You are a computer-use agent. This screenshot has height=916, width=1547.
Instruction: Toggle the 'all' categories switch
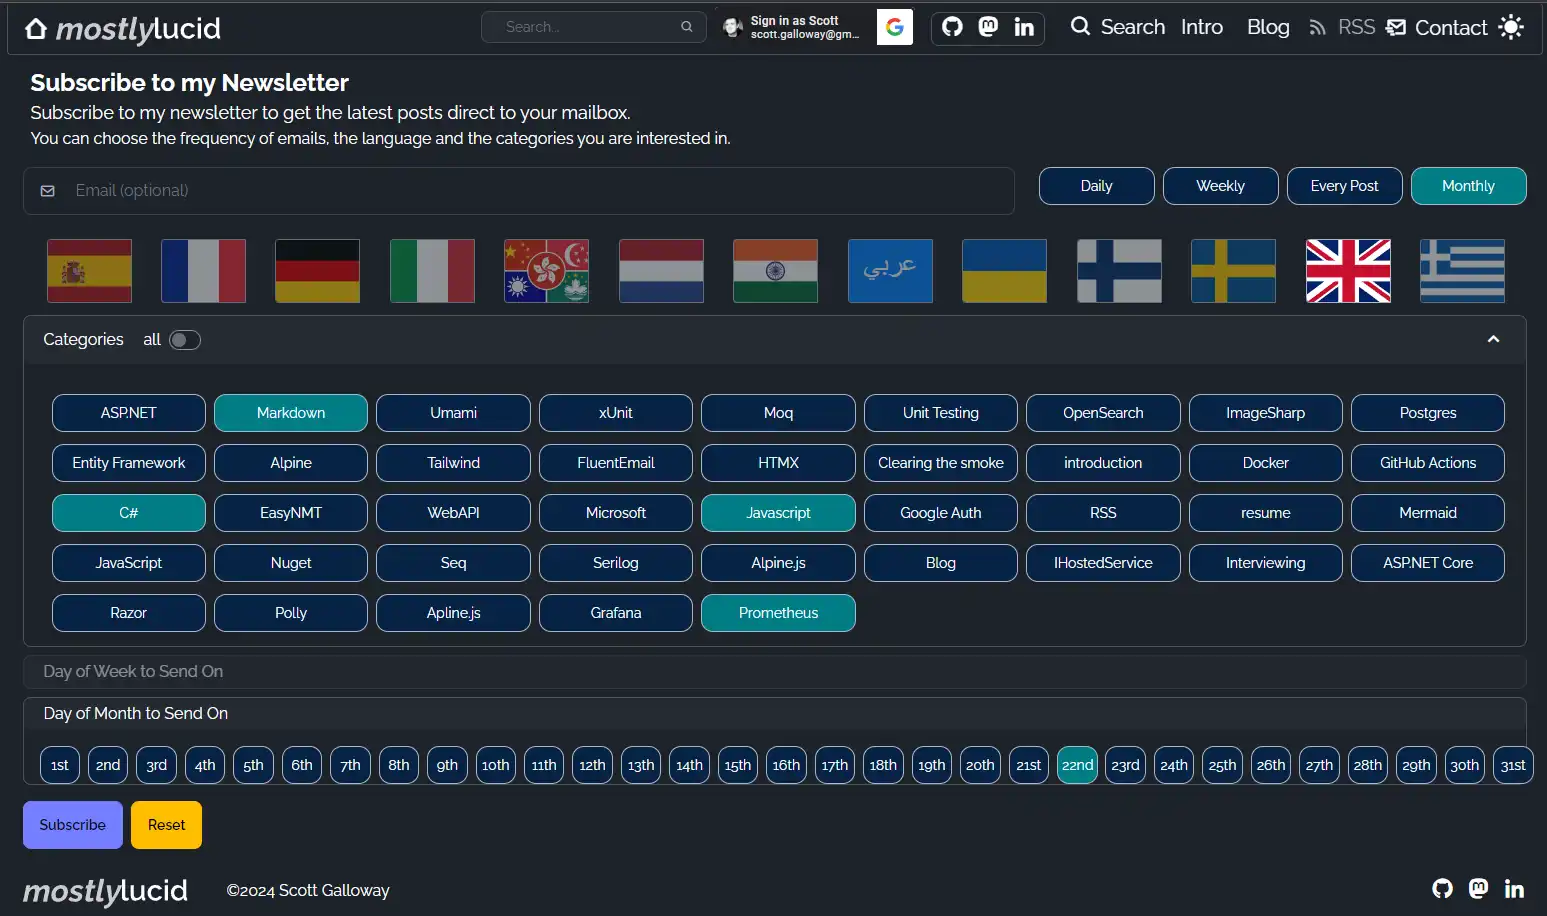(184, 340)
